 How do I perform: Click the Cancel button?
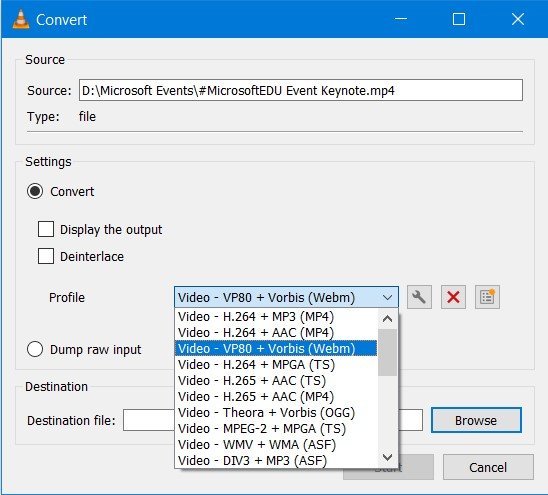(488, 467)
